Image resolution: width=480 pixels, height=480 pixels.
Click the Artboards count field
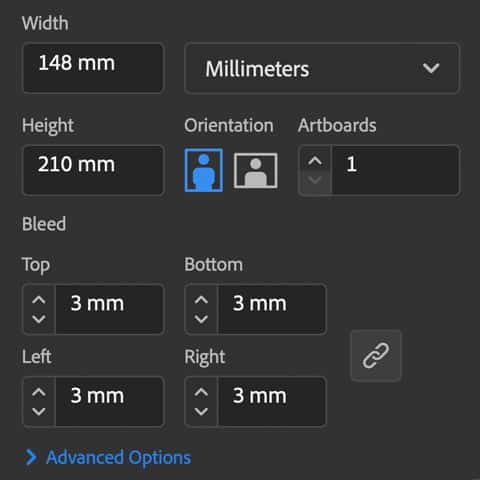point(396,170)
